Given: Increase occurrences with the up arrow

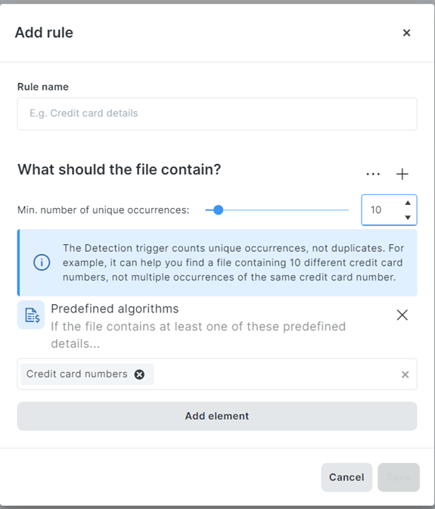Looking at the screenshot, I should tap(408, 203).
